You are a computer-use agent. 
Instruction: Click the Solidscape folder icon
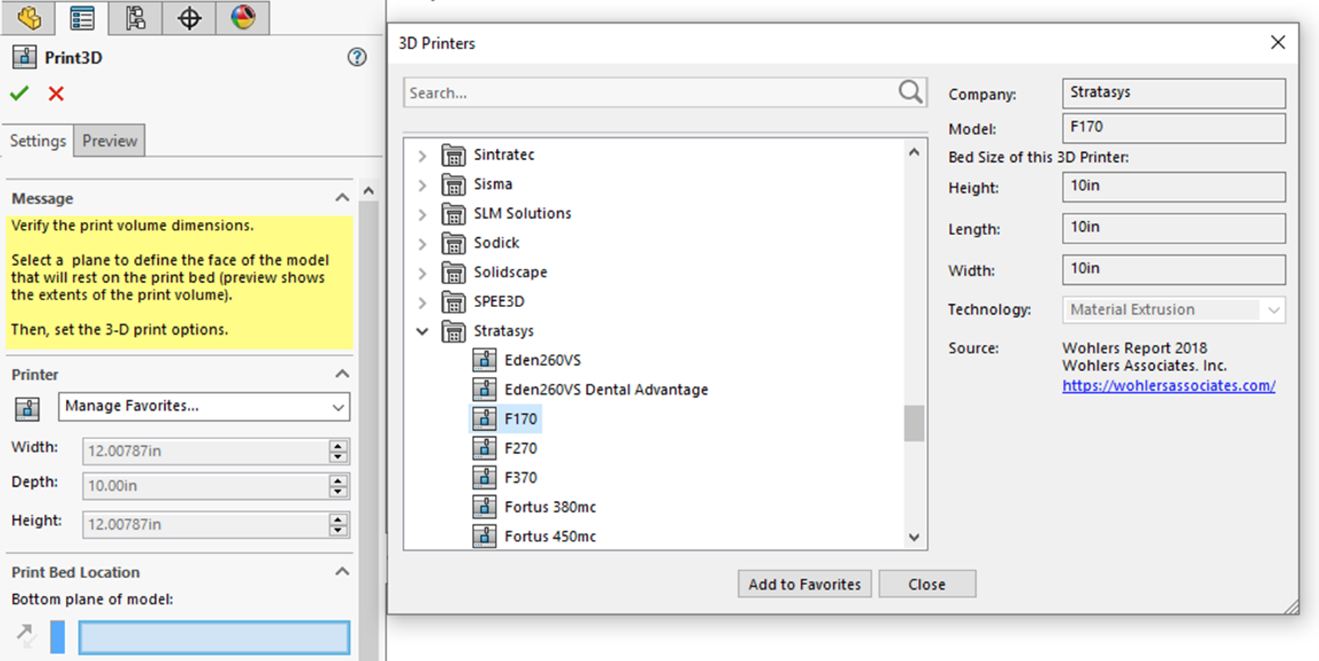[x=453, y=272]
